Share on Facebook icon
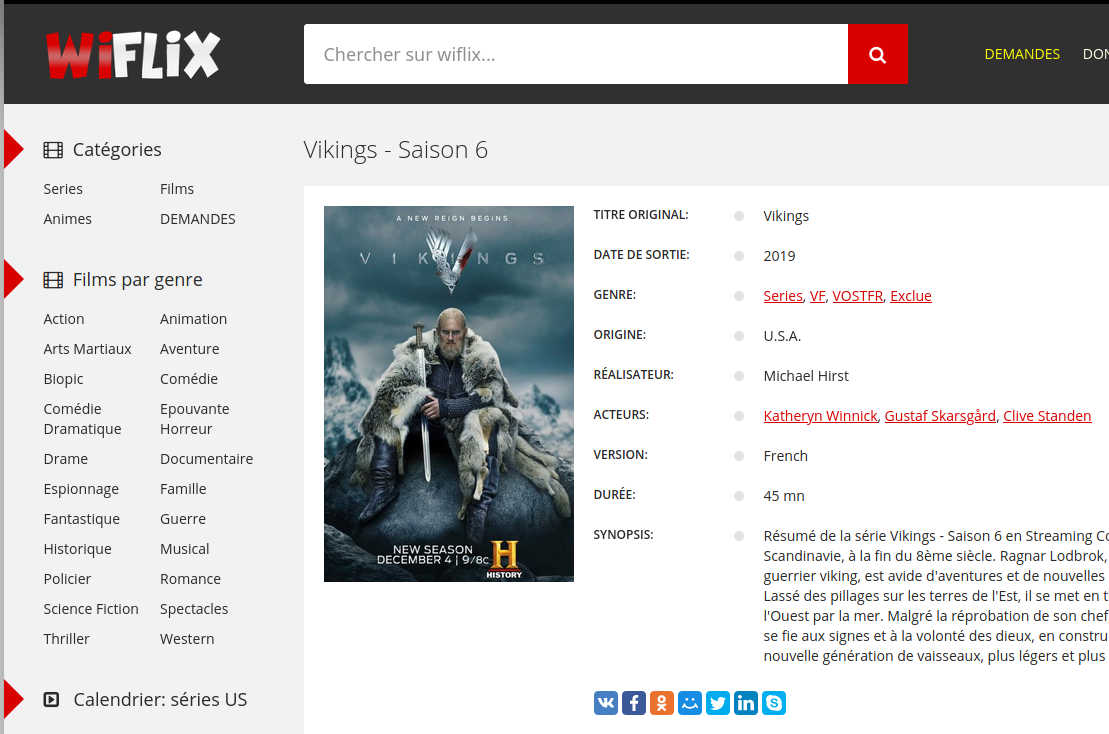Viewport: 1109px width, 734px height. click(x=634, y=703)
